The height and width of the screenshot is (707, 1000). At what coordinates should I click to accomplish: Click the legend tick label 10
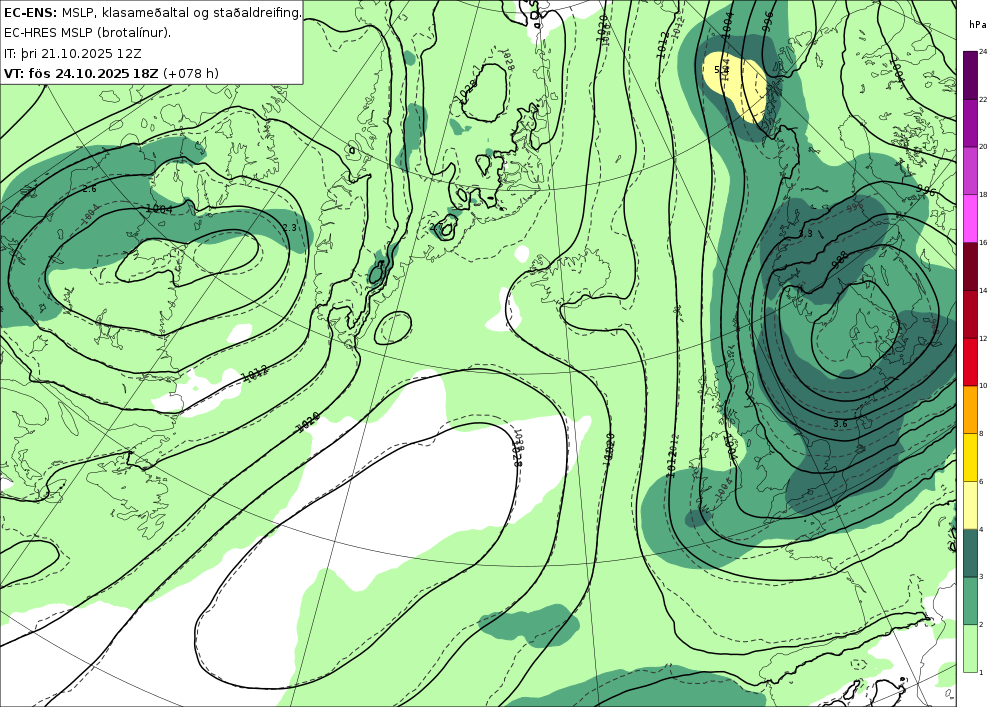(x=983, y=386)
